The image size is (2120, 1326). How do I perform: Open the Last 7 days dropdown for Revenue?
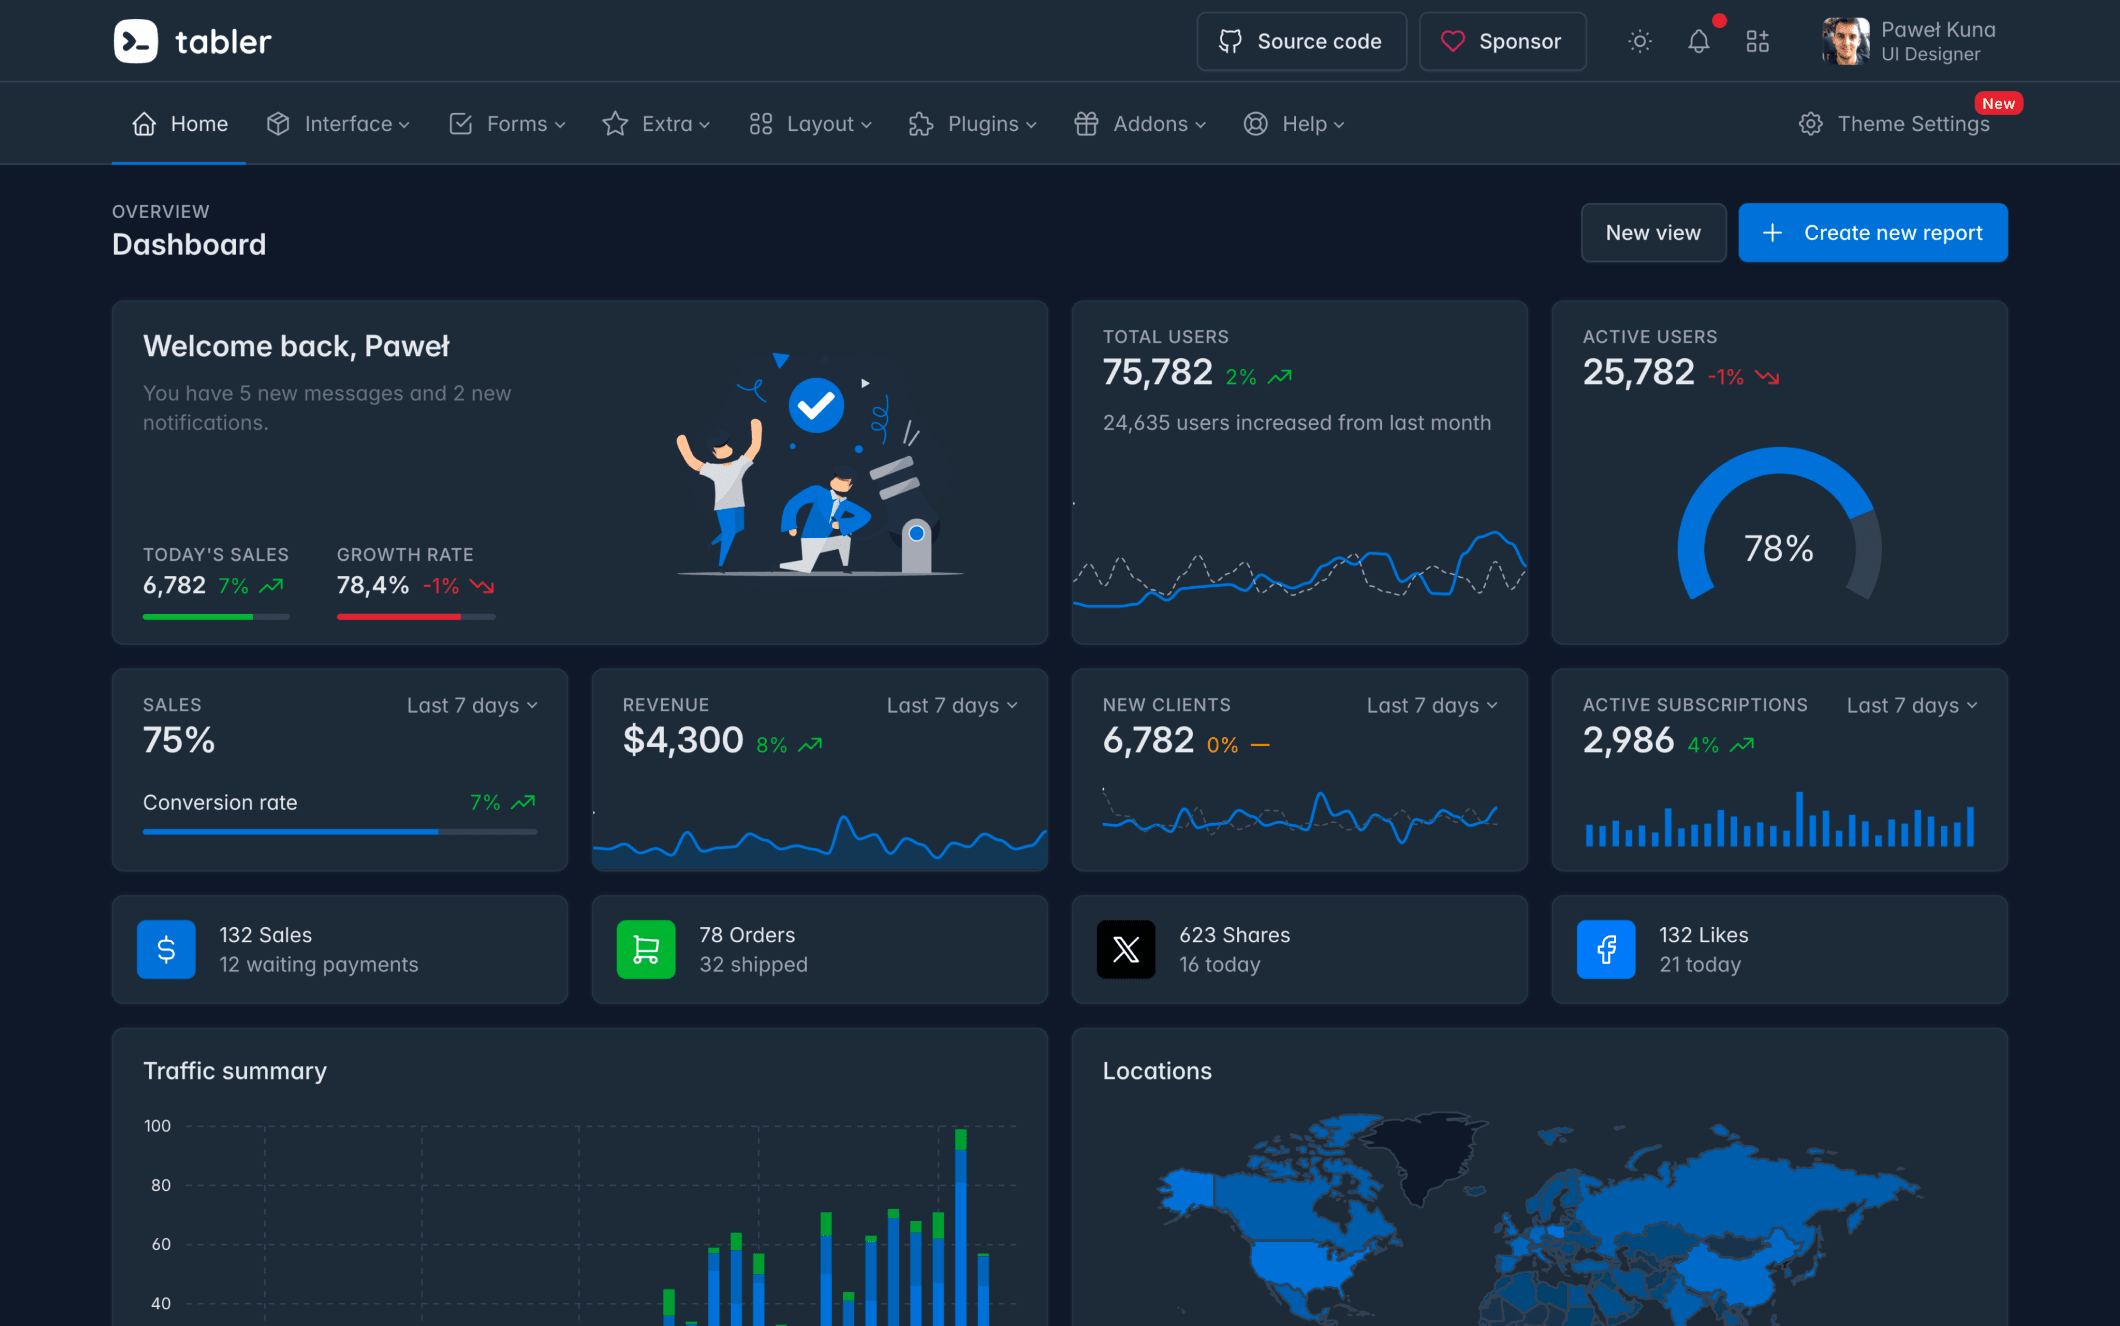click(x=950, y=705)
